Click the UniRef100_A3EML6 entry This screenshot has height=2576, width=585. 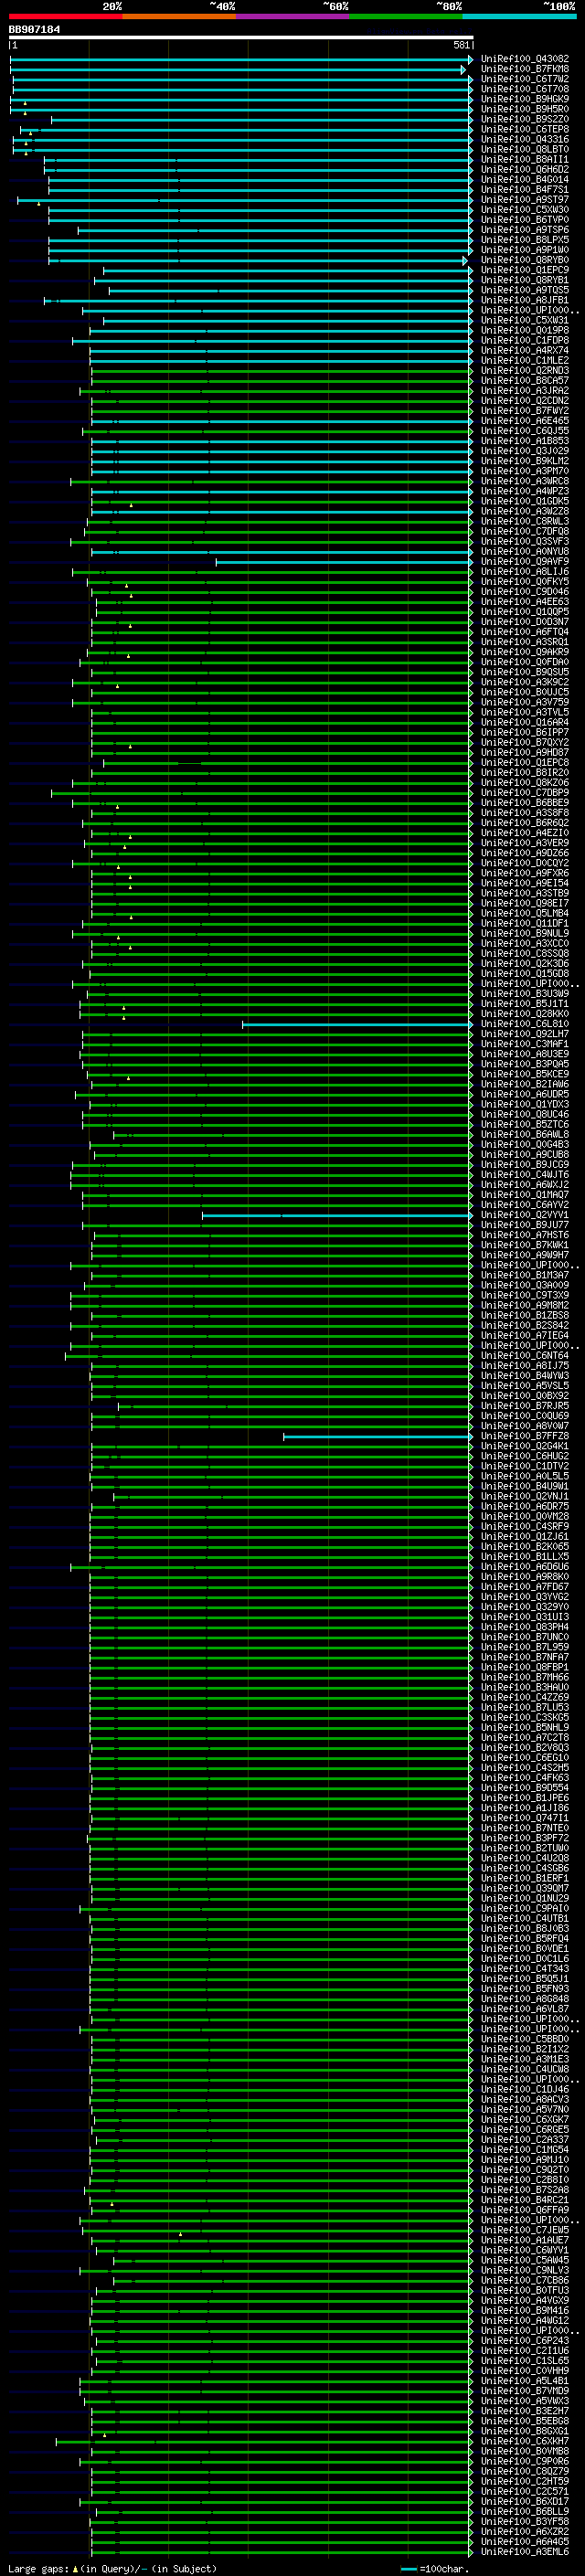point(525,2551)
